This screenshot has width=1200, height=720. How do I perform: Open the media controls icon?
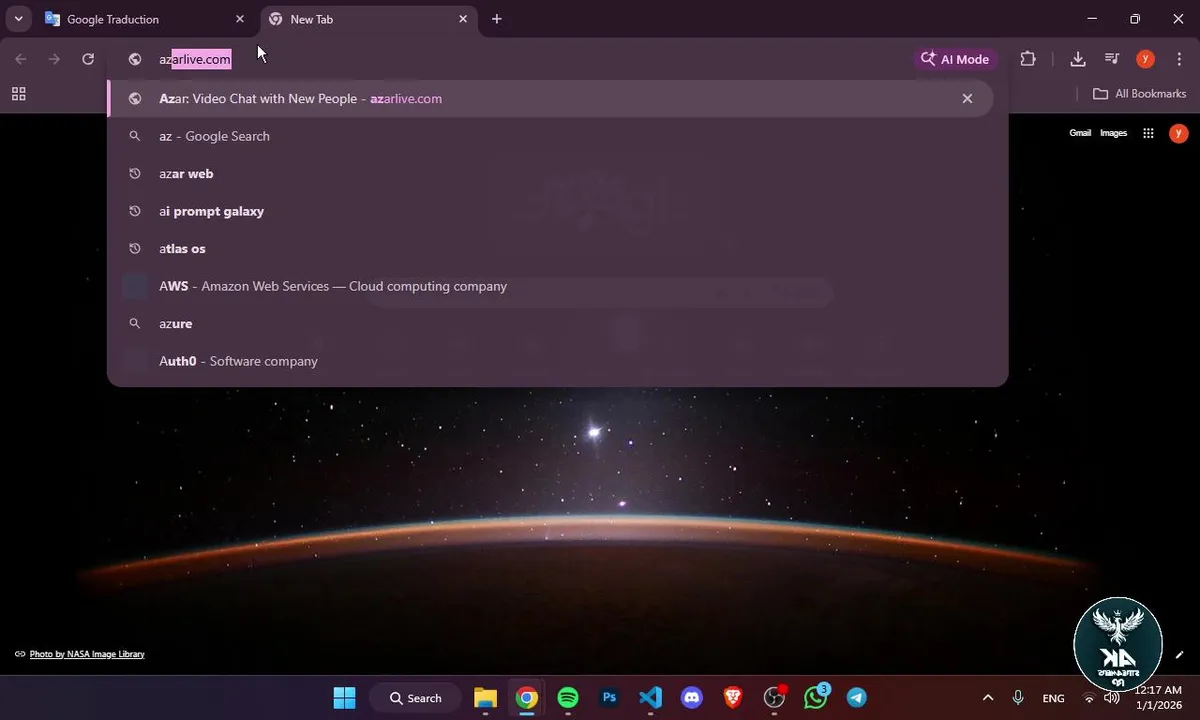point(1112,59)
